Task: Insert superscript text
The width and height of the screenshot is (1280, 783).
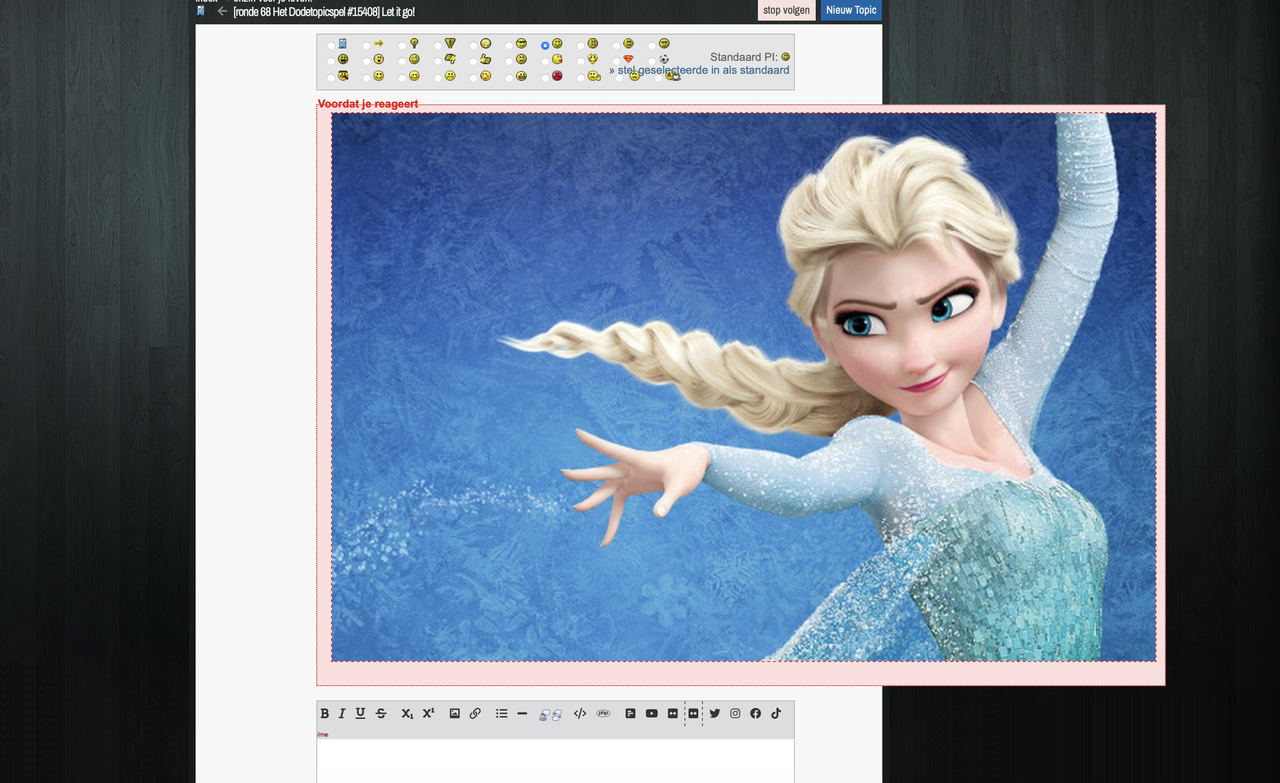Action: 428,714
